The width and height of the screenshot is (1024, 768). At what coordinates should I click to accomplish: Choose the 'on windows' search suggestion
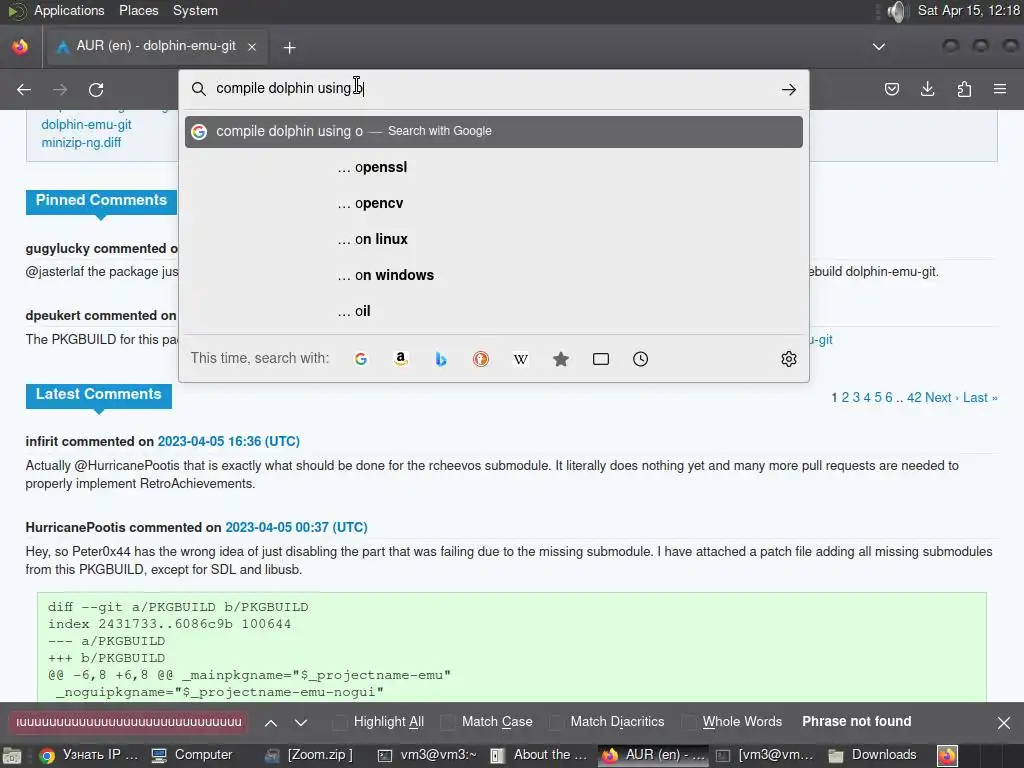[494, 275]
